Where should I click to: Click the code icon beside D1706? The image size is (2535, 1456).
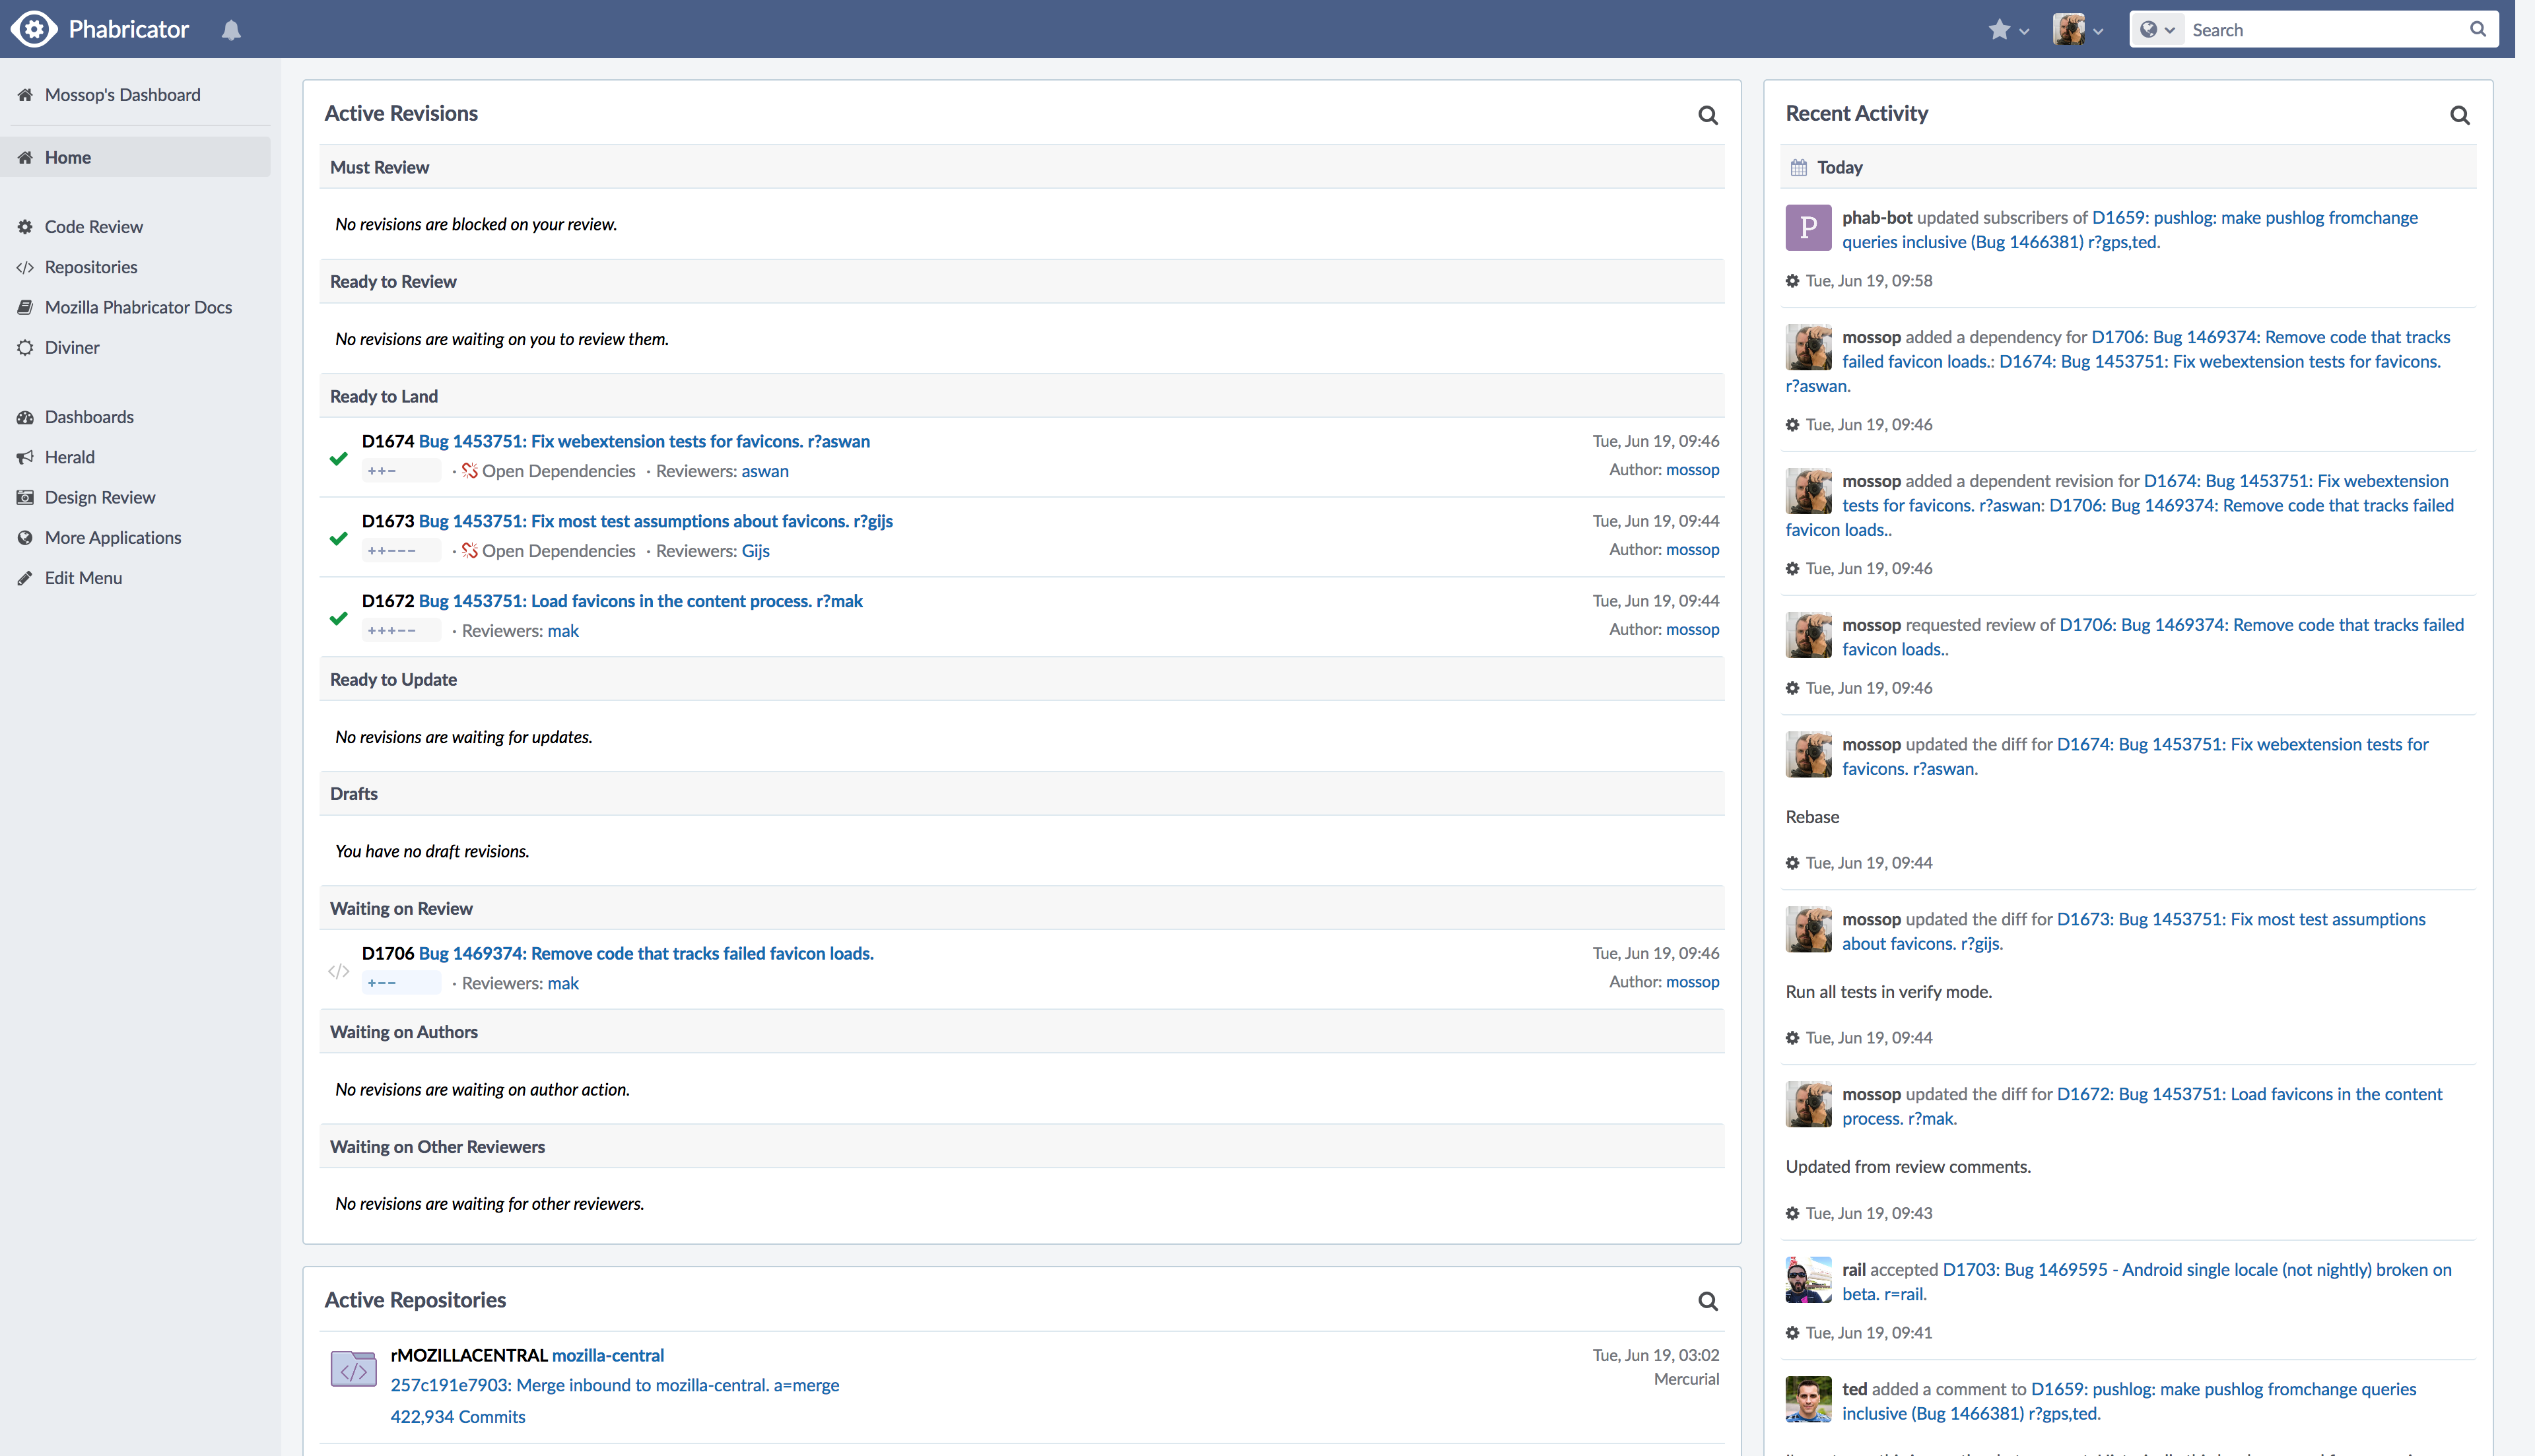click(x=338, y=971)
